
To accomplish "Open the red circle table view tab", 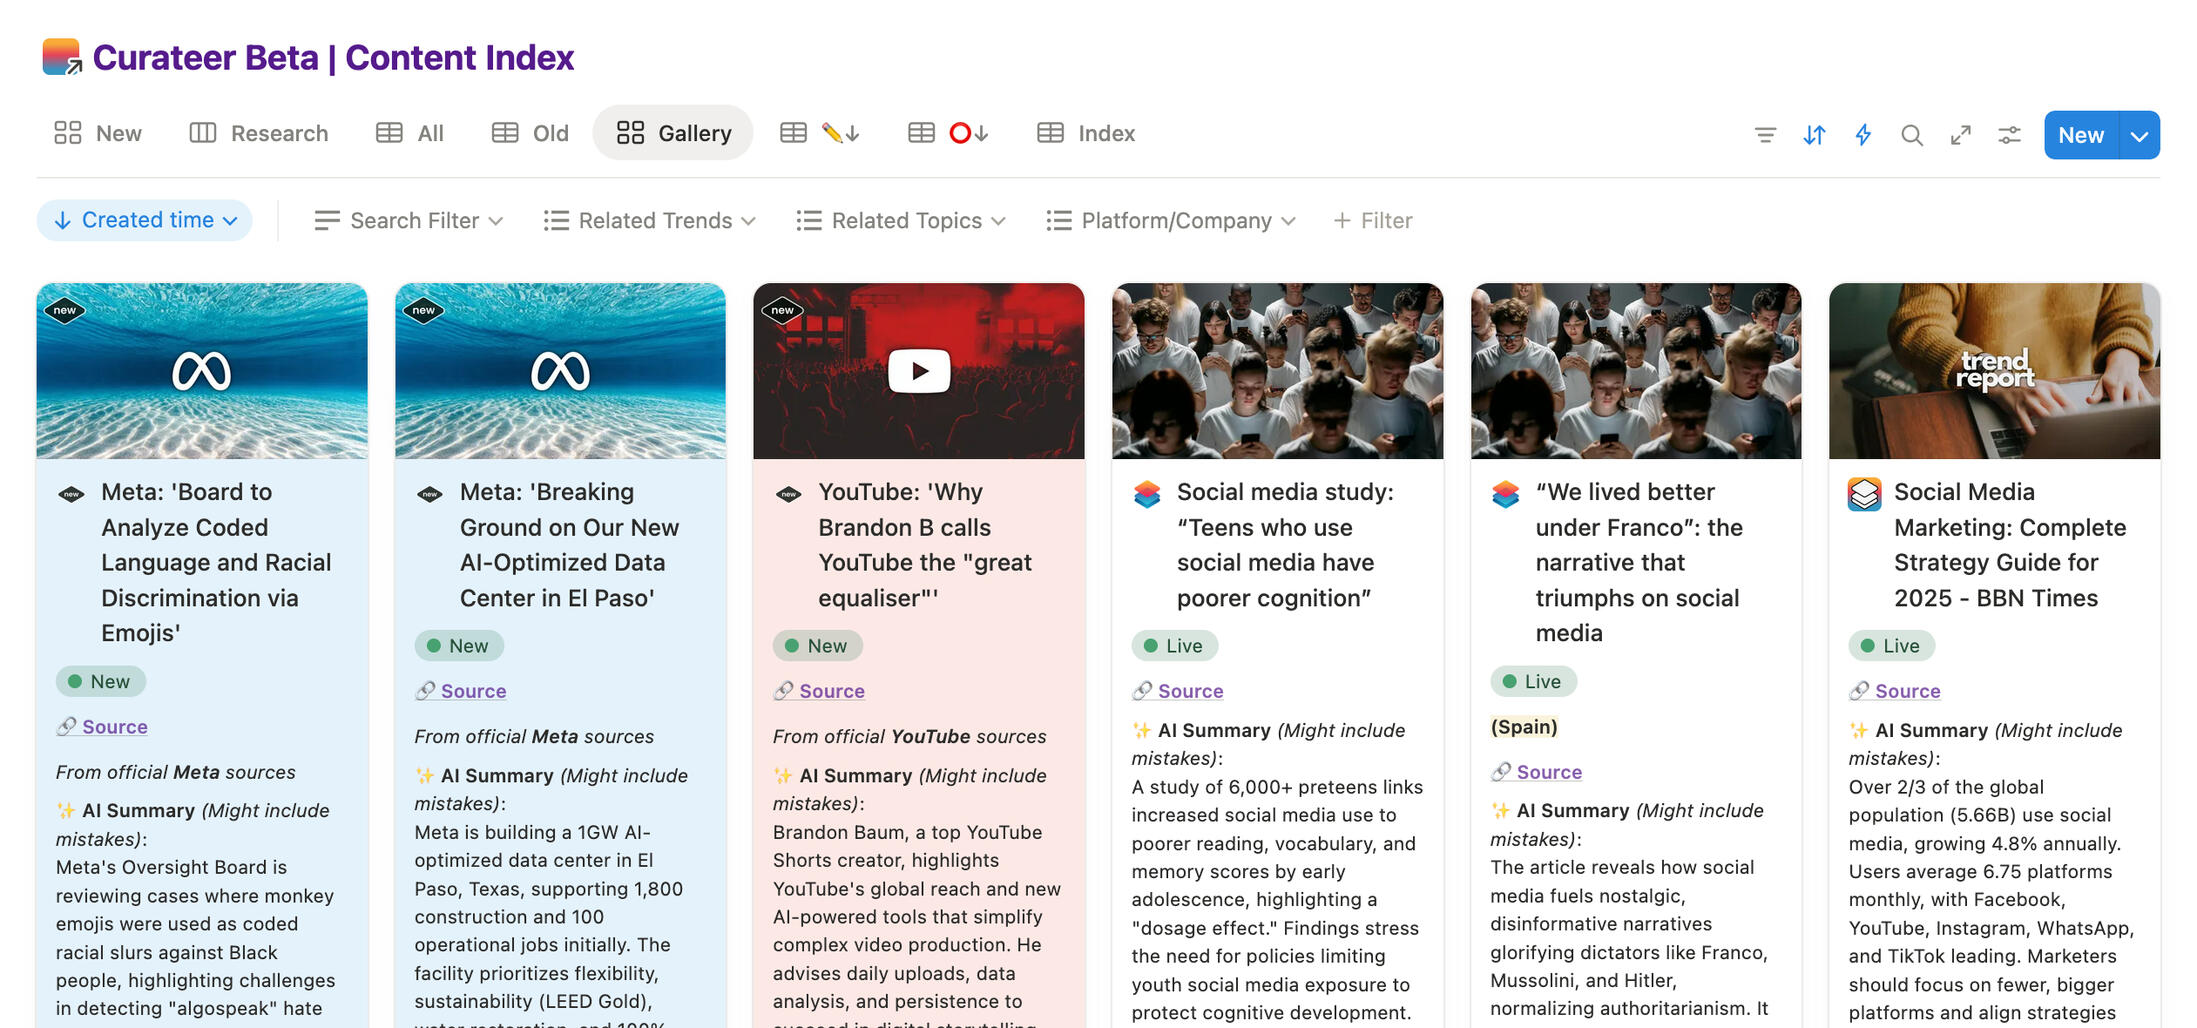I will [948, 133].
